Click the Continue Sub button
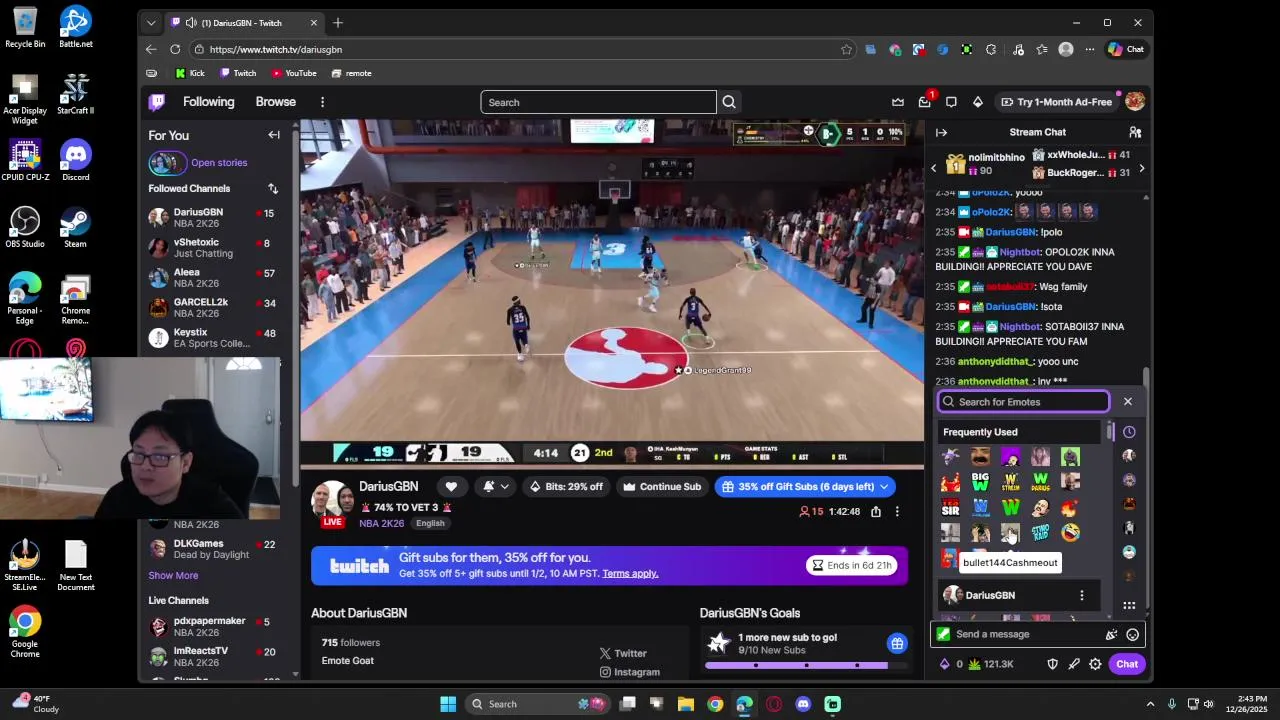 [661, 487]
